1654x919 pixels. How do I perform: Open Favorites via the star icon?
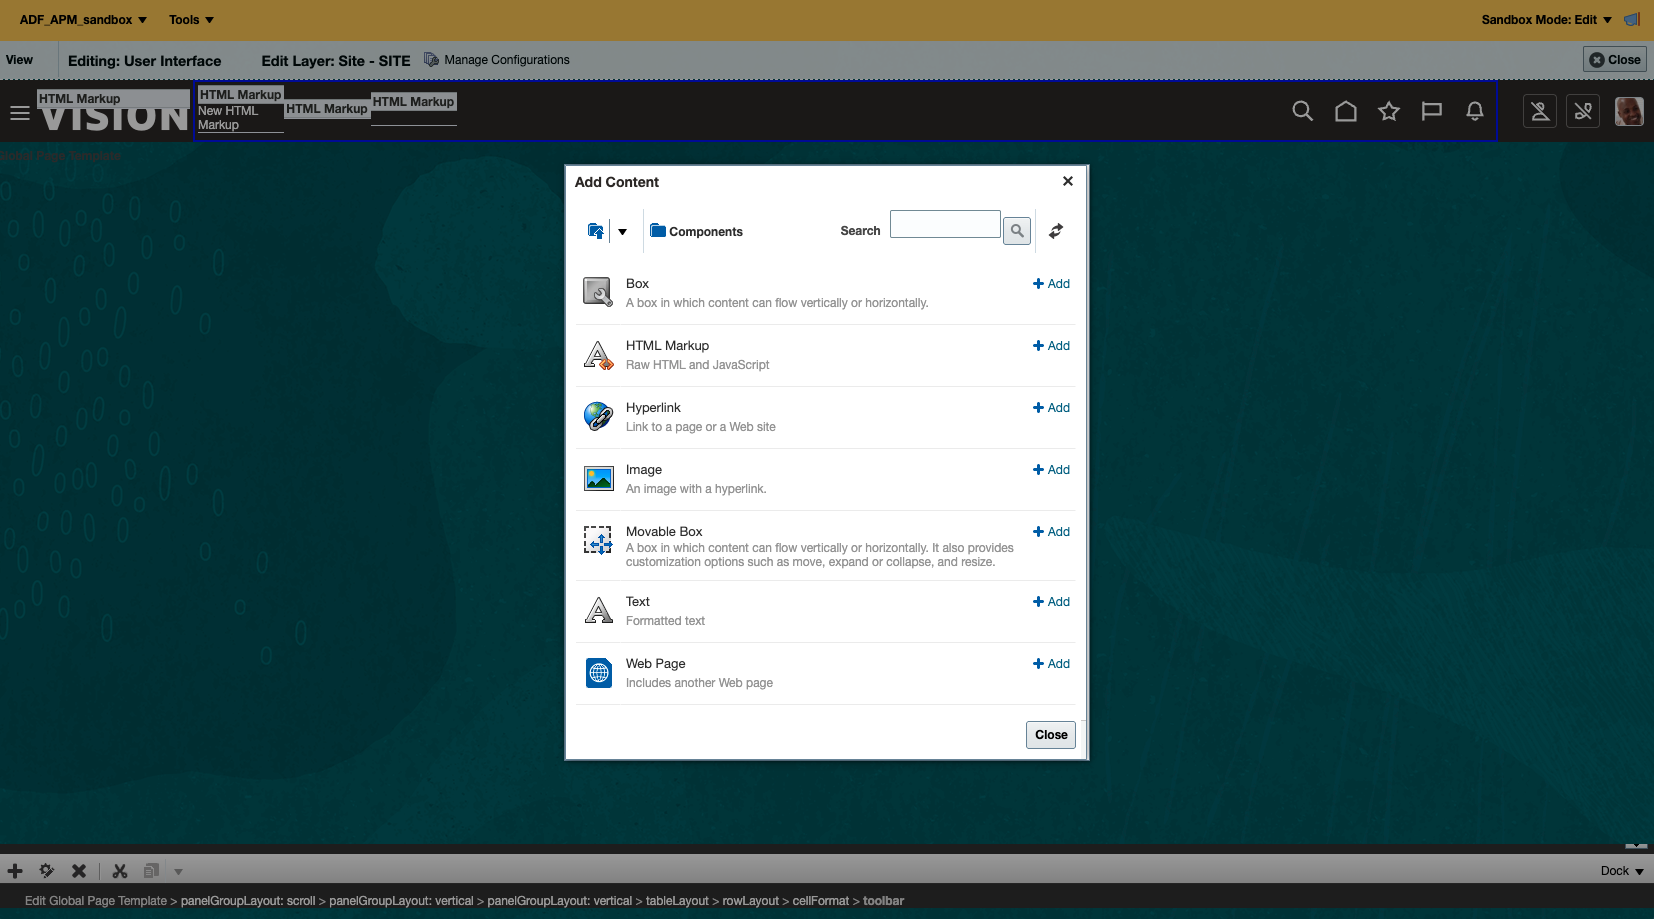click(1388, 111)
